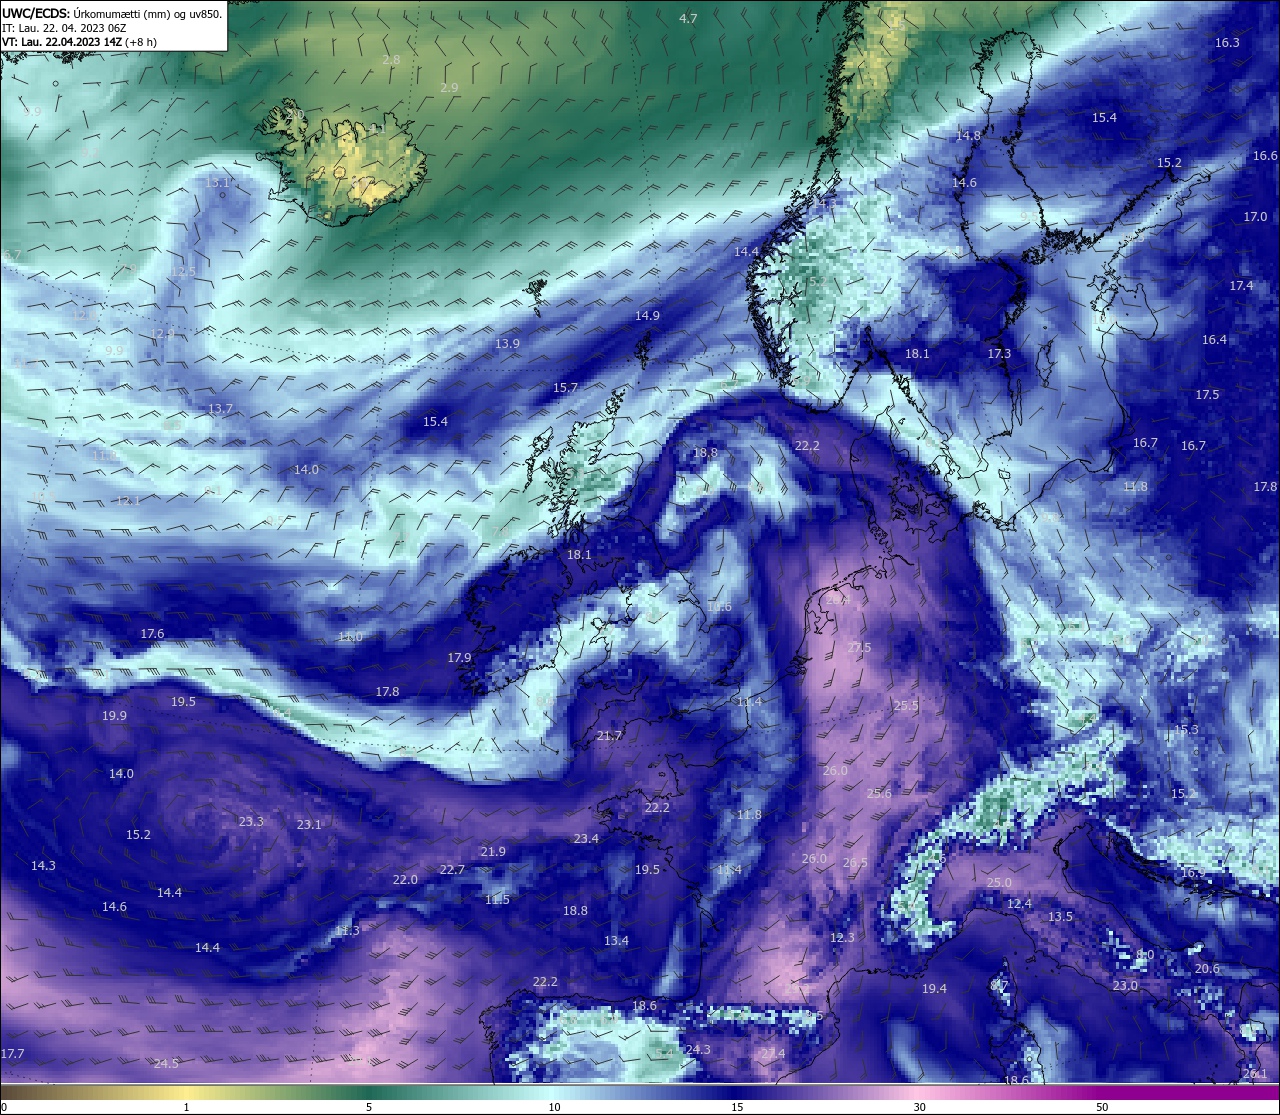Click the 15.7 value label
The height and width of the screenshot is (1115, 1280).
(565, 388)
